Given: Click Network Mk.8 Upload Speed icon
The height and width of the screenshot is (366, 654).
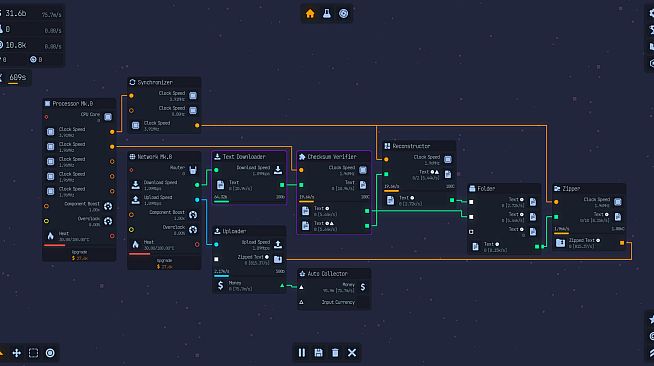Looking at the screenshot, I should tap(136, 200).
